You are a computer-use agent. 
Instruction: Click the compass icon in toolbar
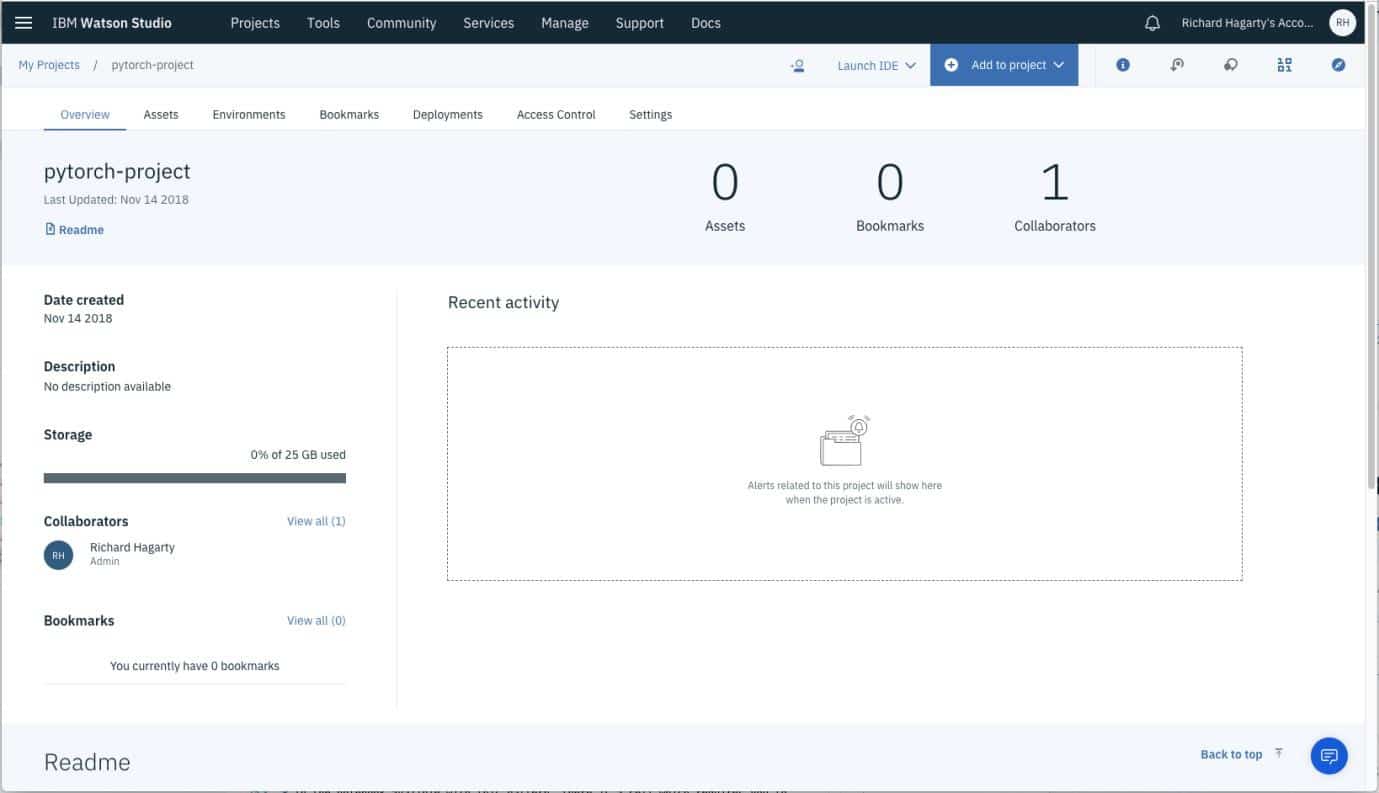[1339, 65]
